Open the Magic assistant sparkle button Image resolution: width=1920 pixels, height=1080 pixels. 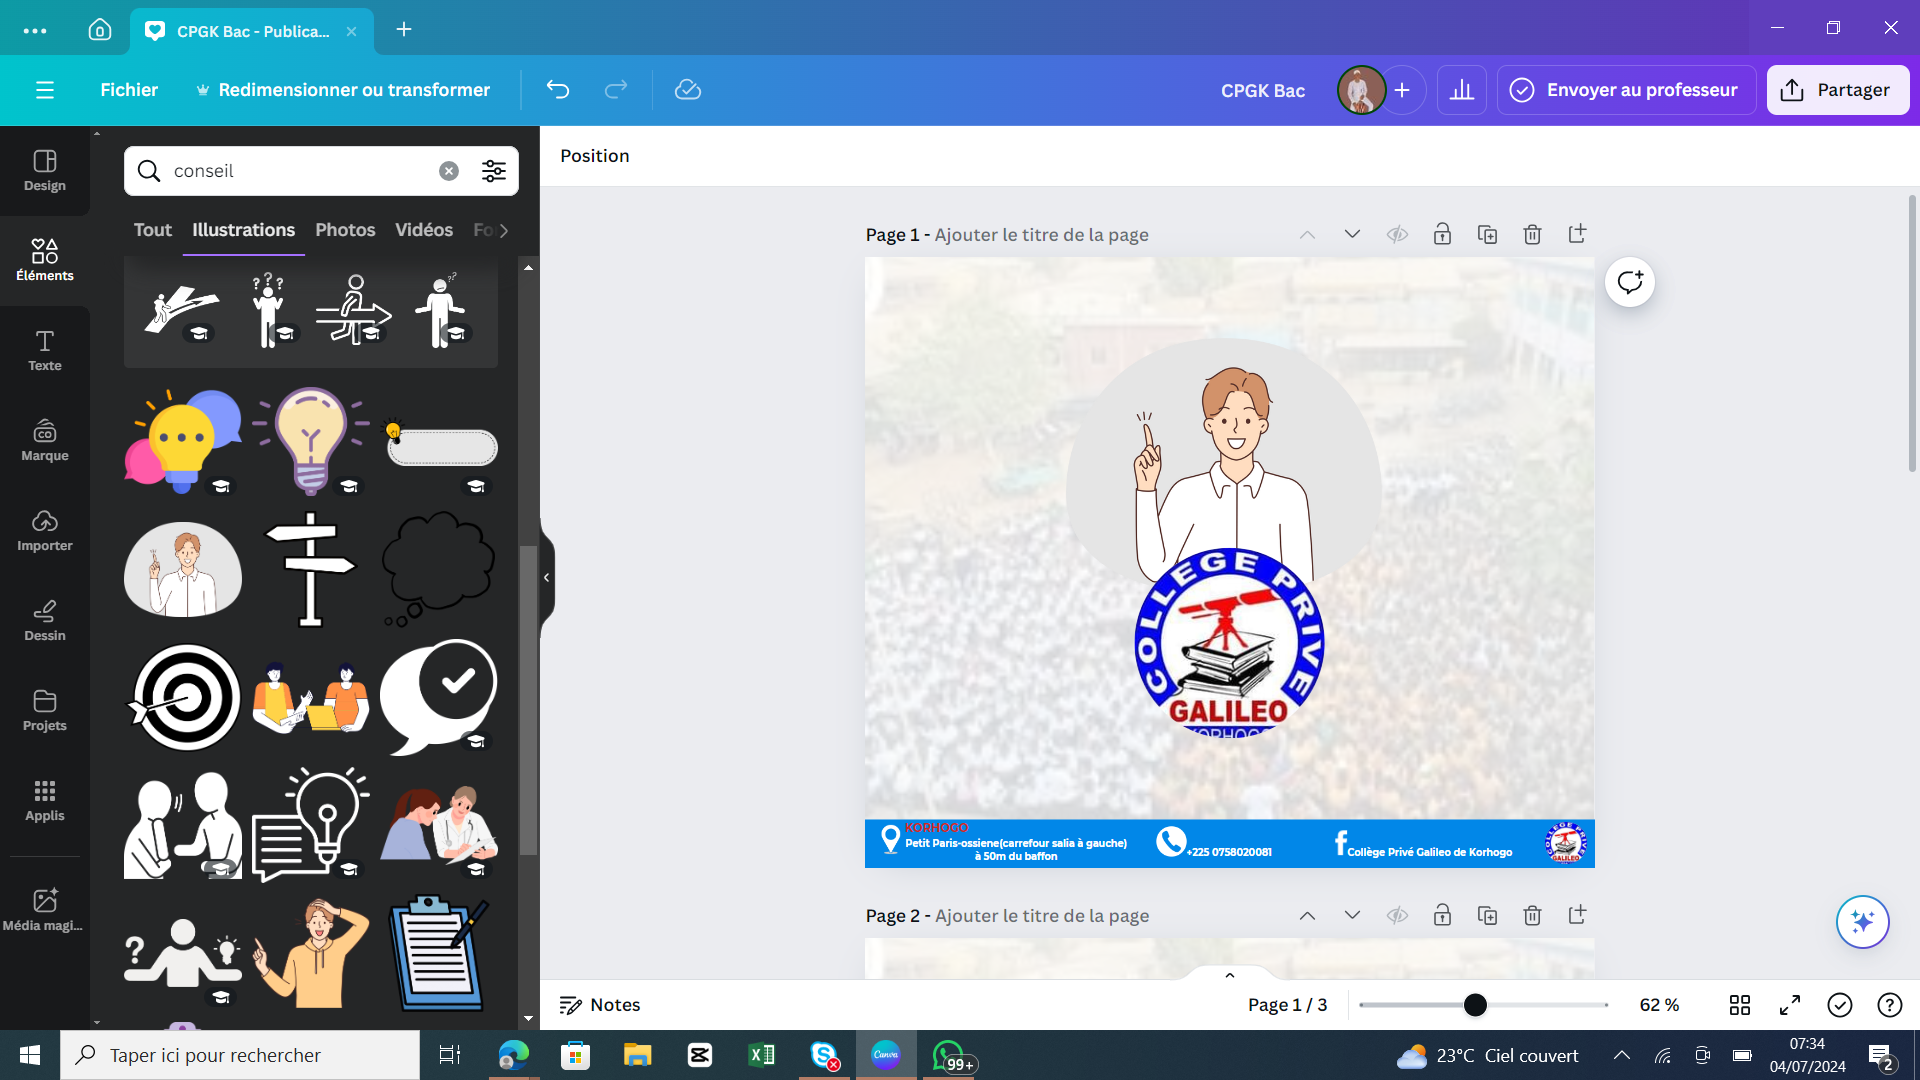coord(1862,921)
